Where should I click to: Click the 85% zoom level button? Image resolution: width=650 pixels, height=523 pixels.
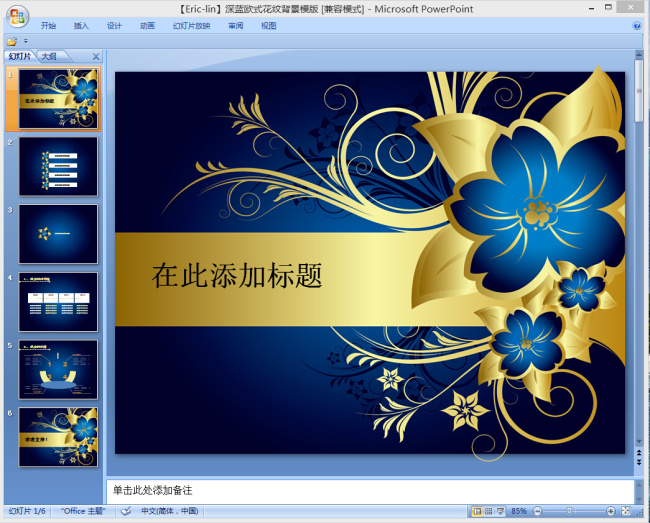pos(519,511)
